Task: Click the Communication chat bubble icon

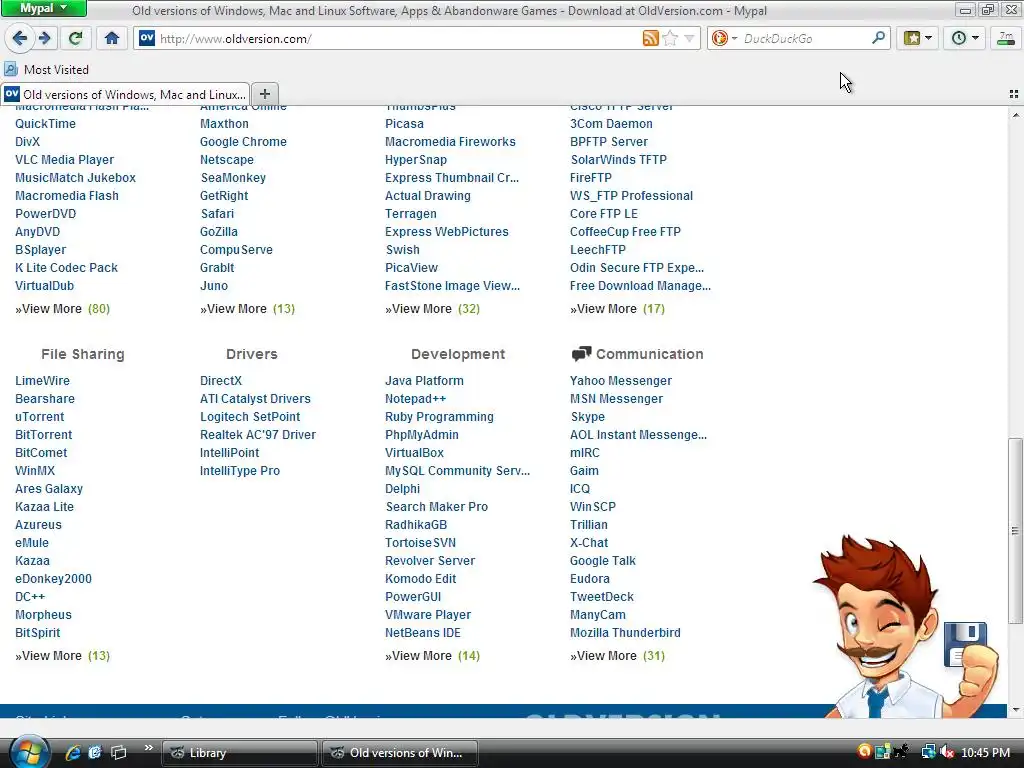Action: coord(581,354)
